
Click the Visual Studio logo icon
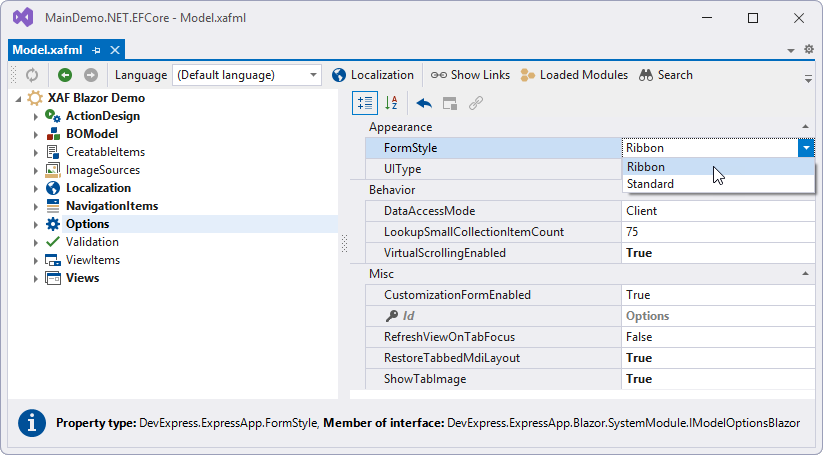pos(23,17)
